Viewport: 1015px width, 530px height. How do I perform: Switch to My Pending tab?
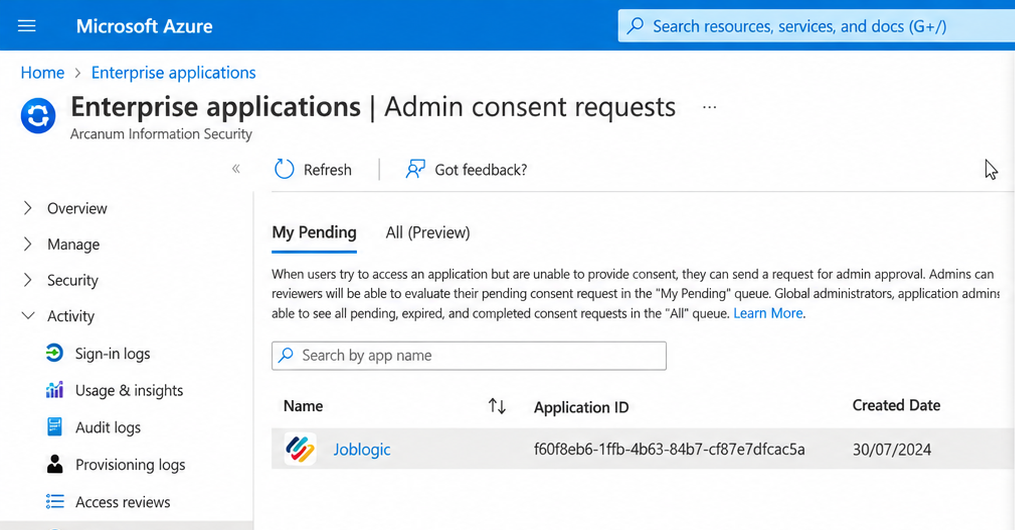click(314, 232)
